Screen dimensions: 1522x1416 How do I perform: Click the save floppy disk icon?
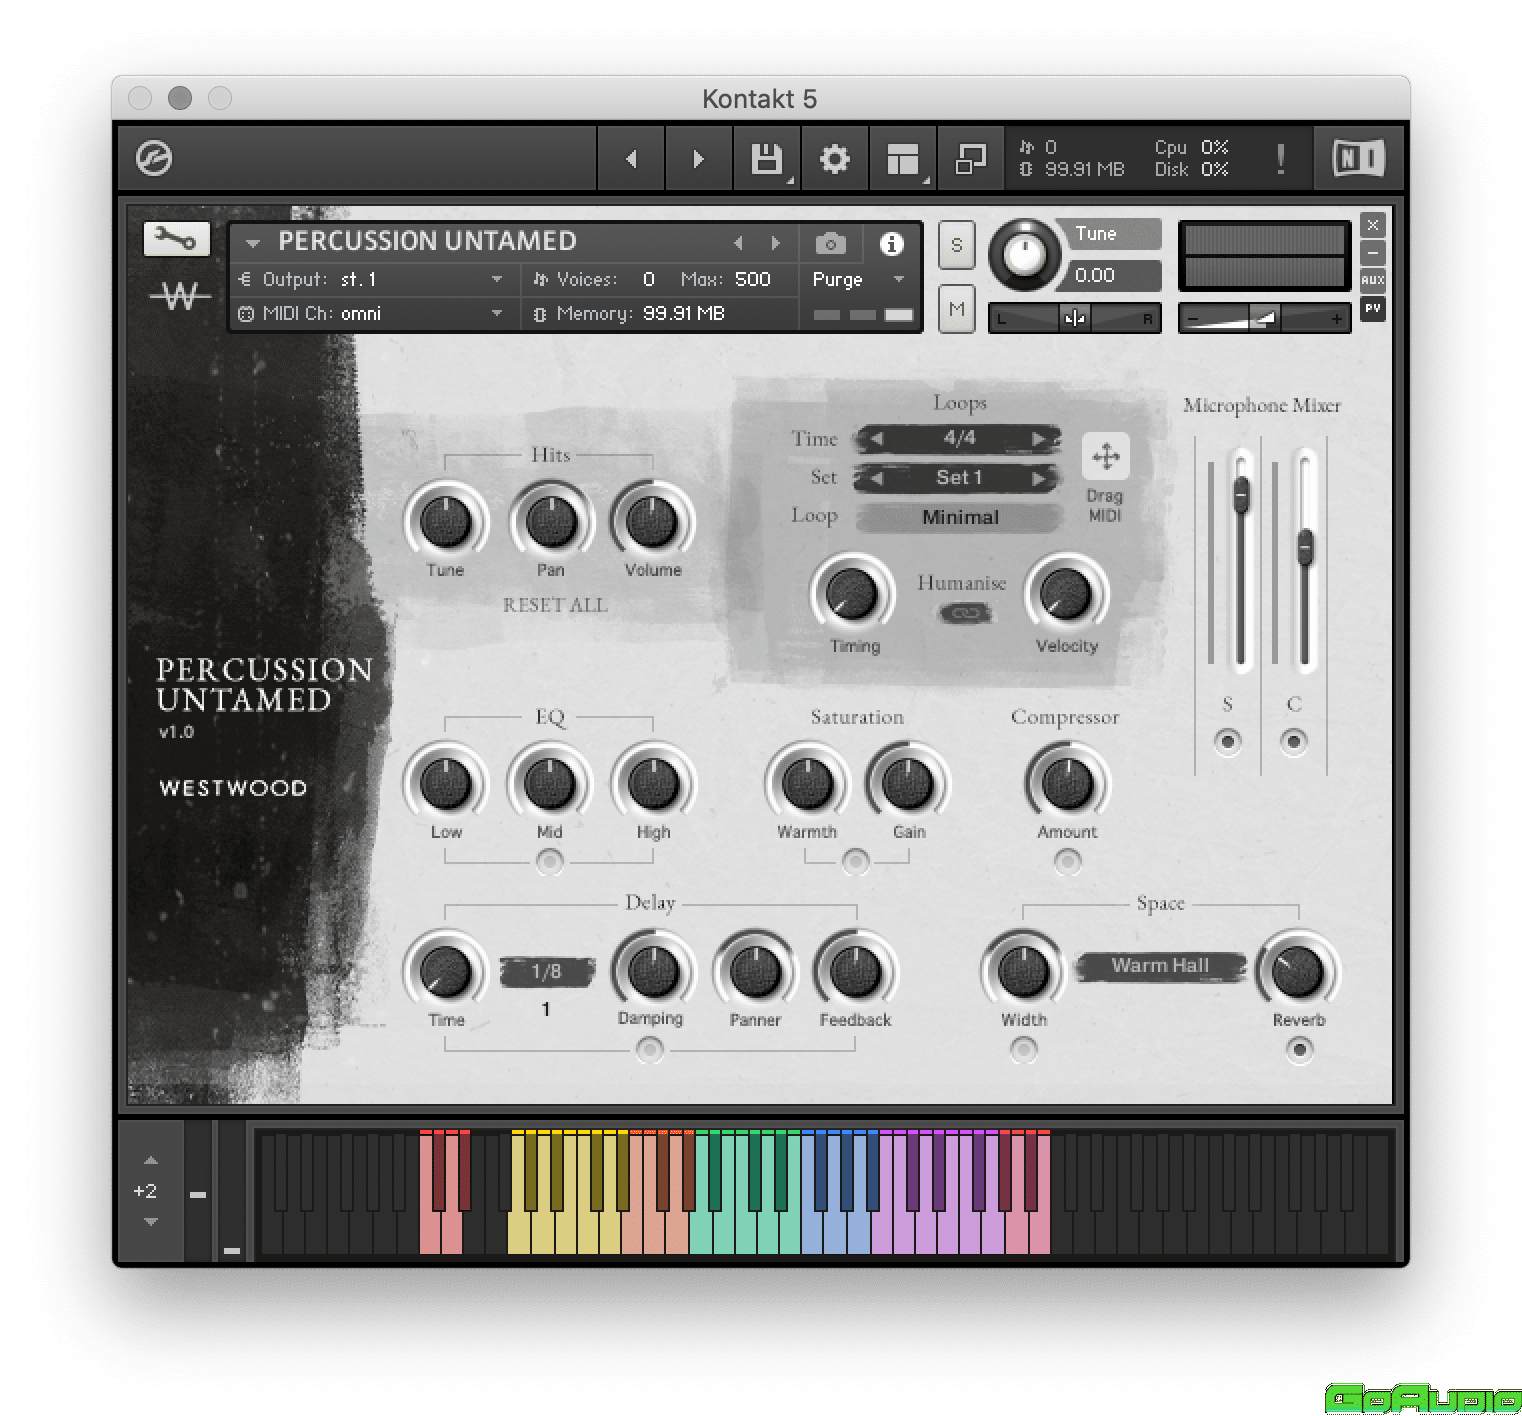tap(766, 159)
